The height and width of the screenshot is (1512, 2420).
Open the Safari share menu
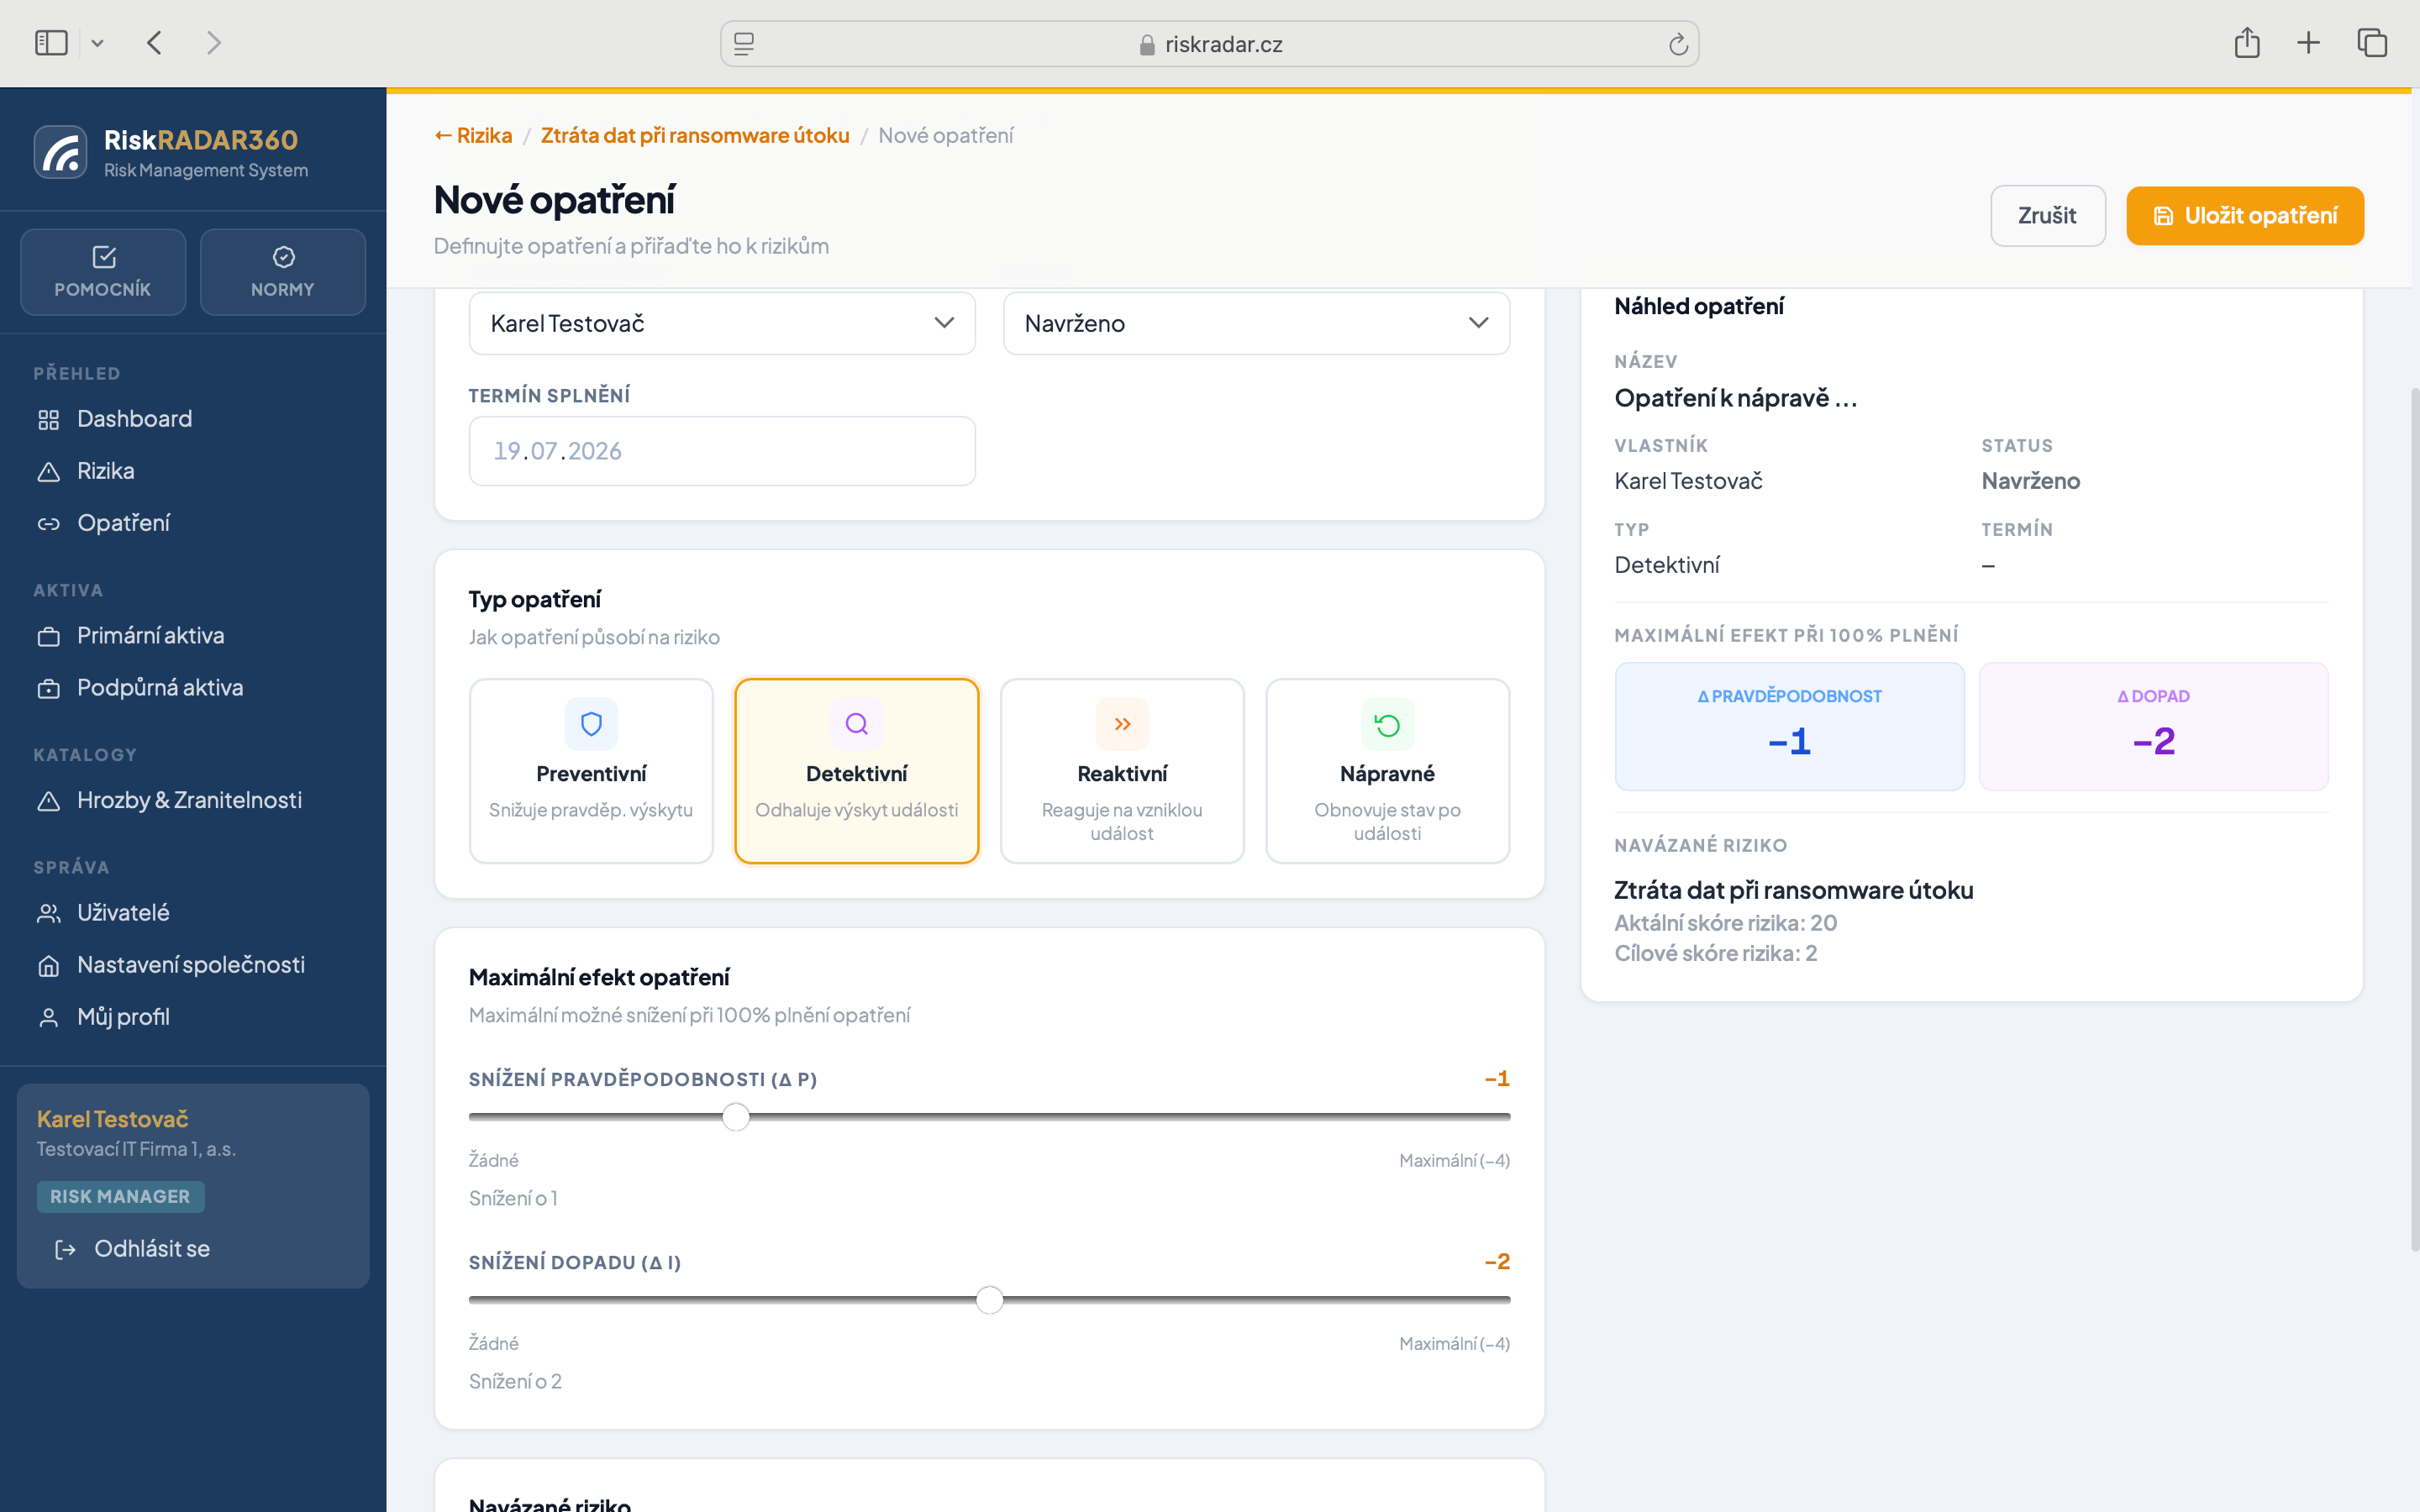(x=2247, y=43)
